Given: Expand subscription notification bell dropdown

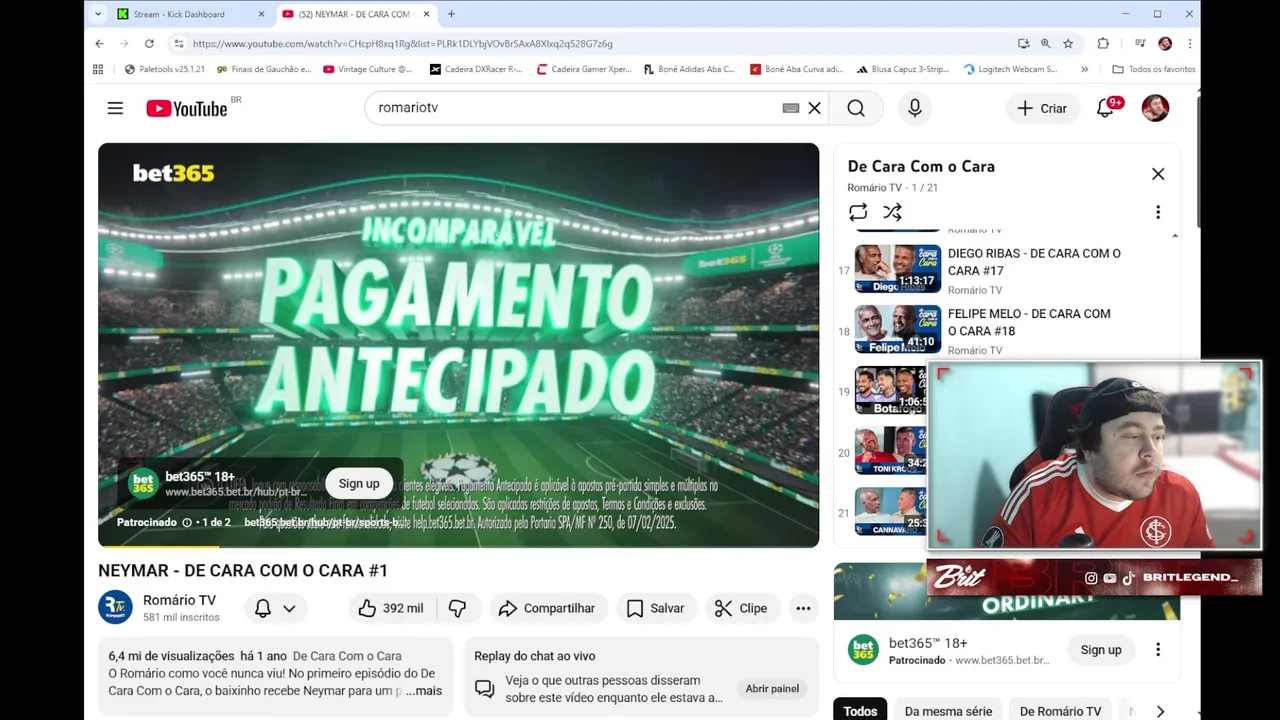Looking at the screenshot, I should (x=275, y=608).
